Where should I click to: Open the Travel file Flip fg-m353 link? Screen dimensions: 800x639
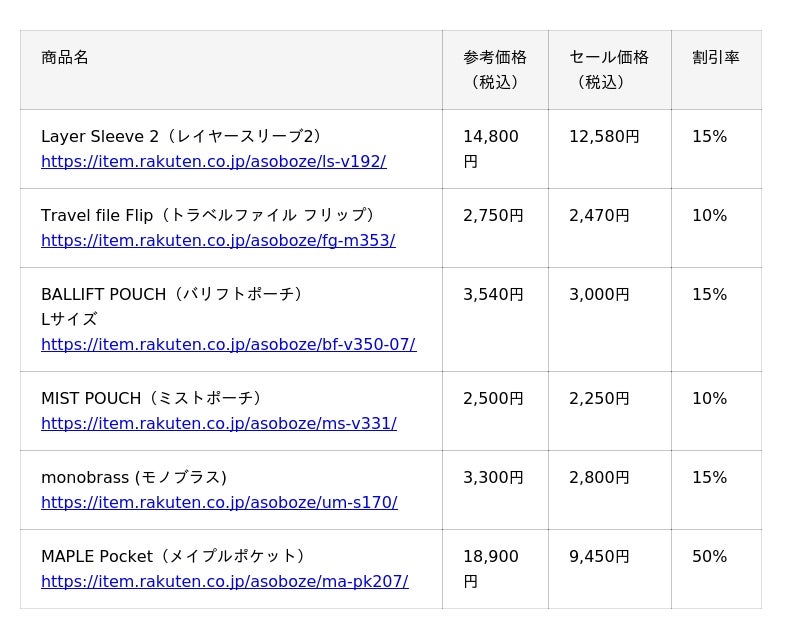click(x=218, y=240)
